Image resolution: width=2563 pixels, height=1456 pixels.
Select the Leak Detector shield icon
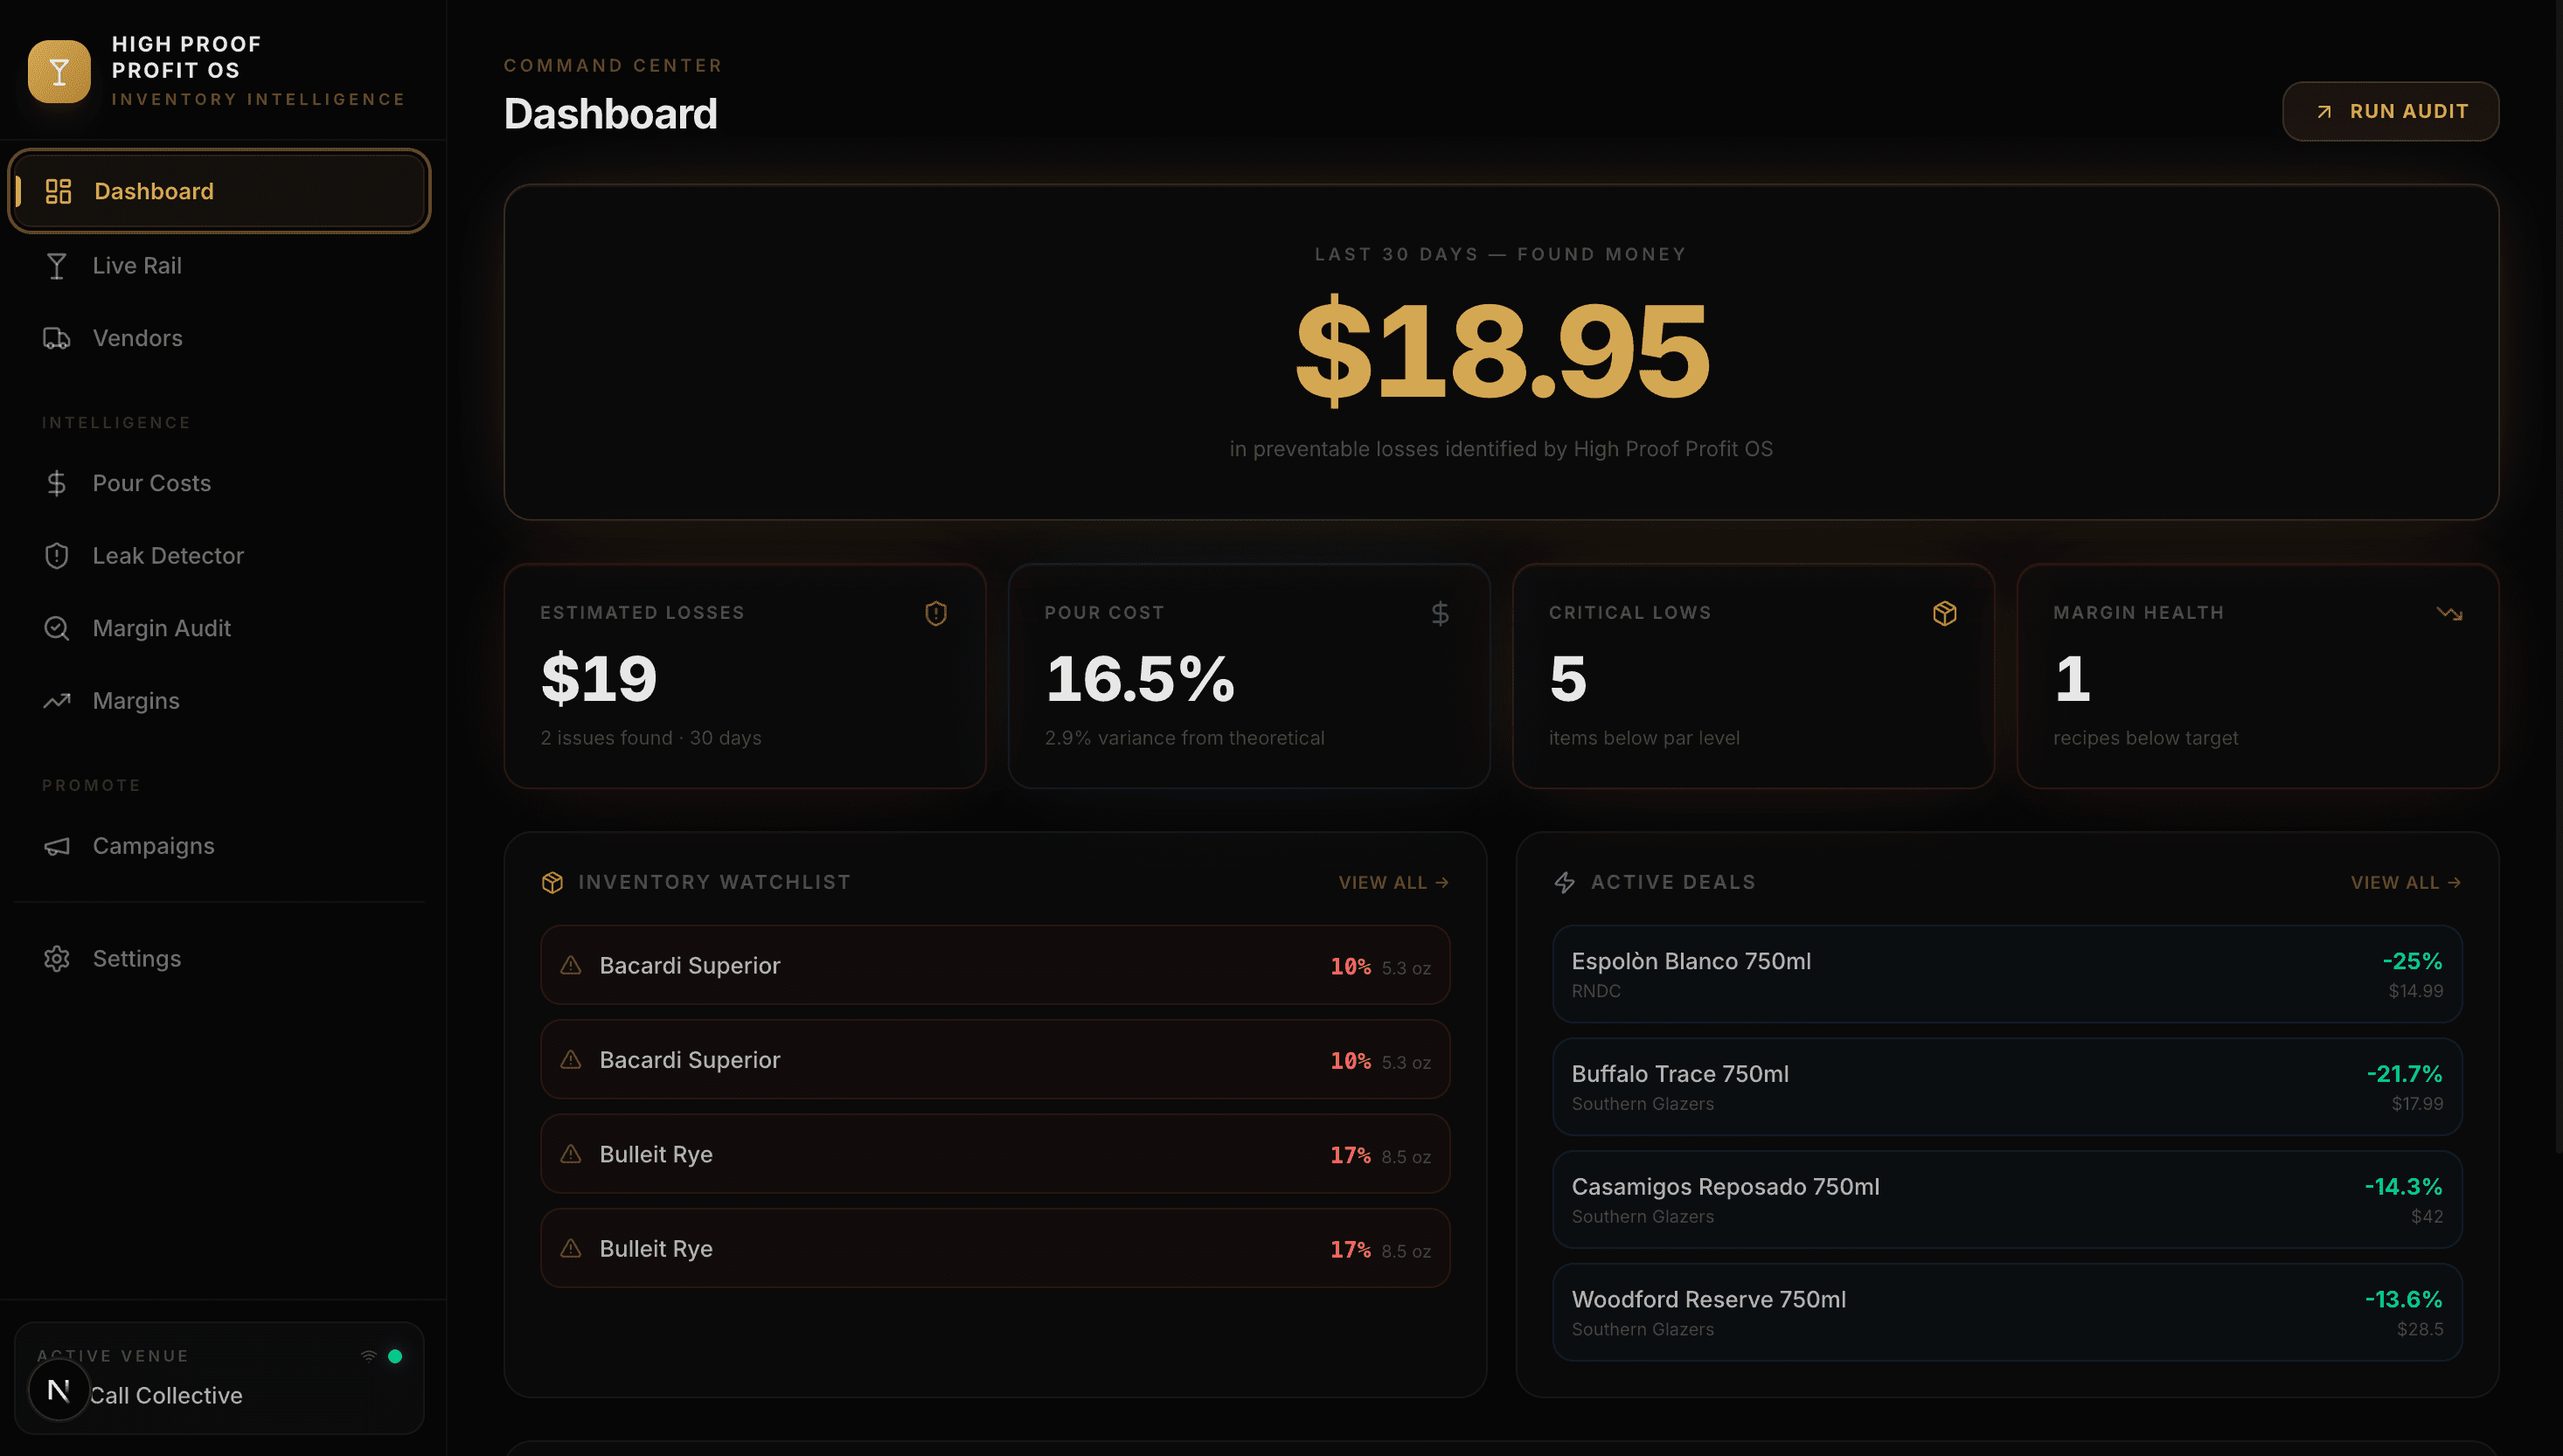pos(57,555)
